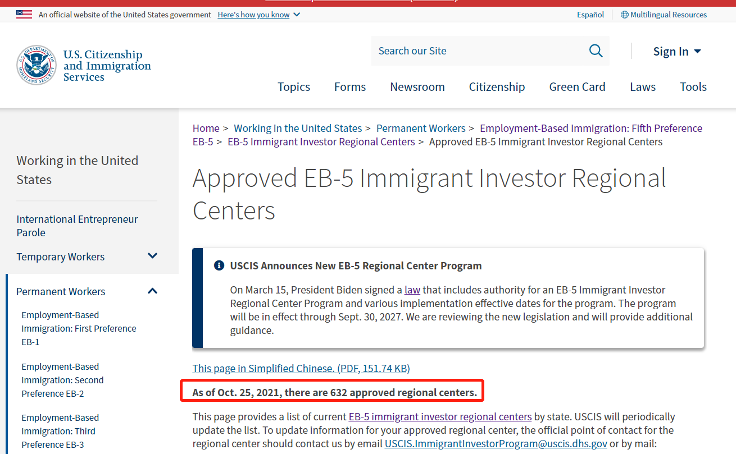Open Permanent Workers sidebar link
This screenshot has width=736, height=454.
[61, 292]
